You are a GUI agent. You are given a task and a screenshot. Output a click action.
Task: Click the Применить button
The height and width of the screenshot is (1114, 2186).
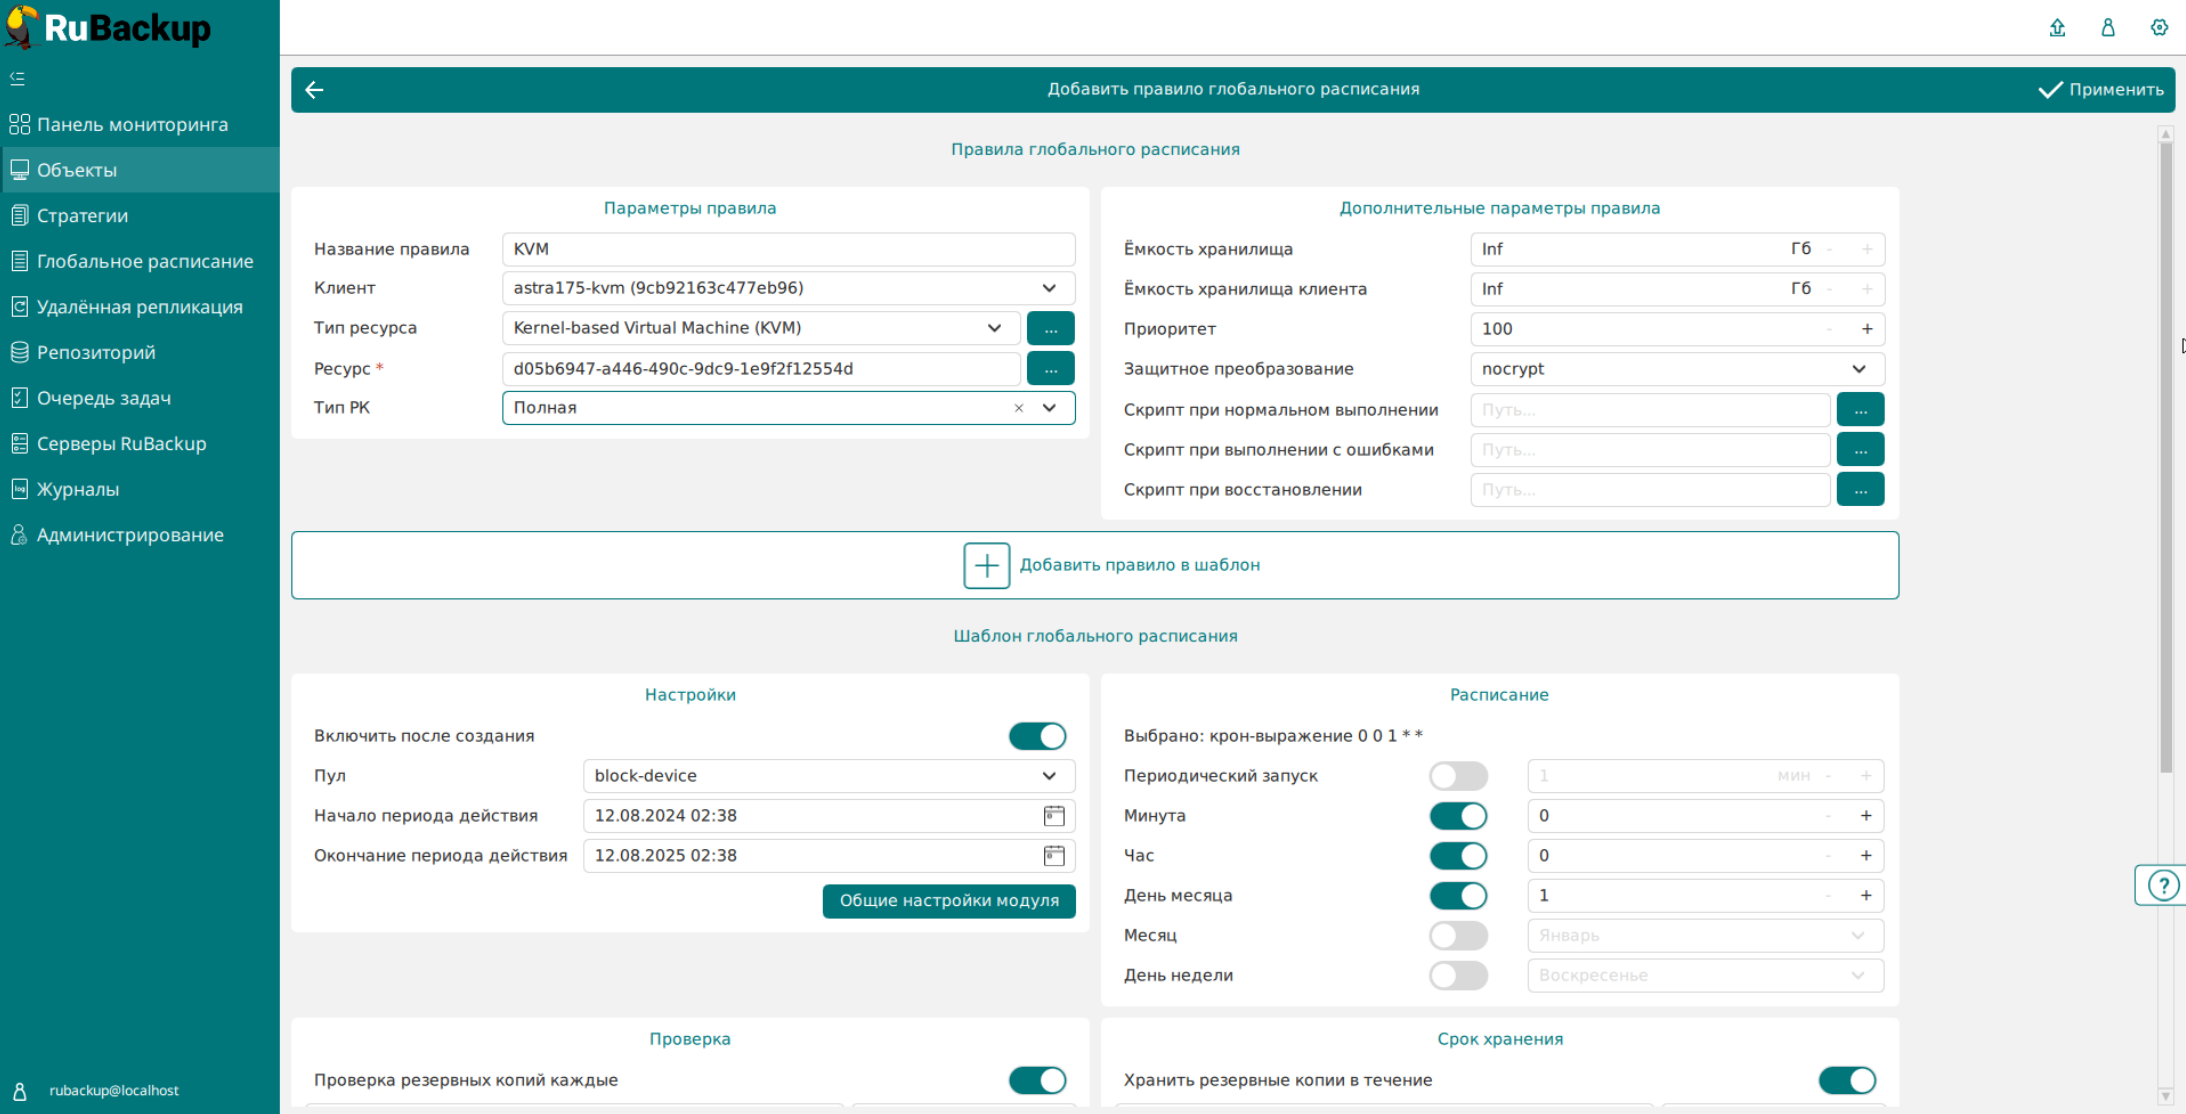tap(2102, 90)
